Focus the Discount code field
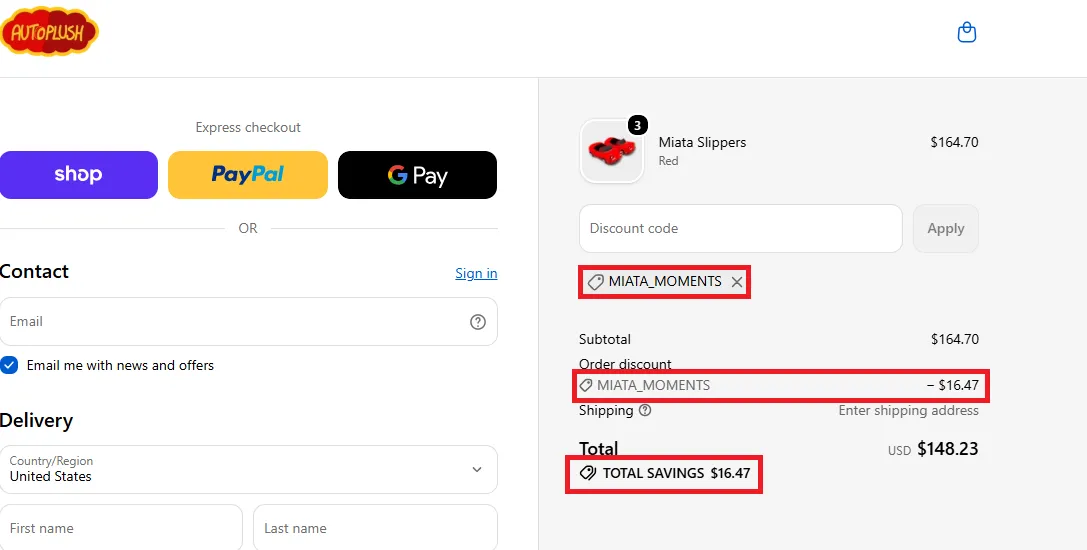1087x550 pixels. coord(740,229)
